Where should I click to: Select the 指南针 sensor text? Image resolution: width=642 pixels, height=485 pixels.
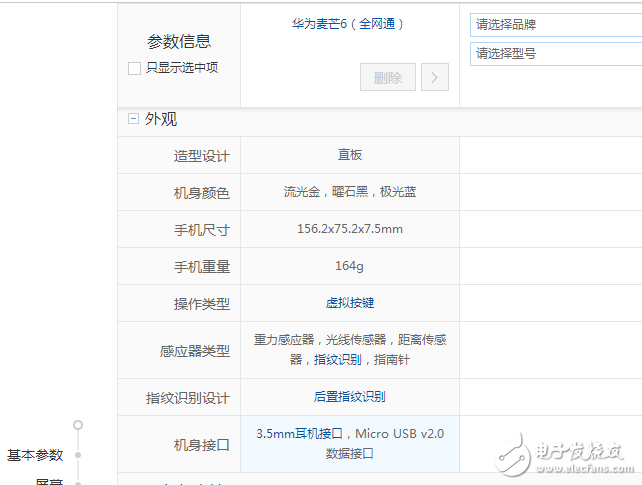point(392,360)
